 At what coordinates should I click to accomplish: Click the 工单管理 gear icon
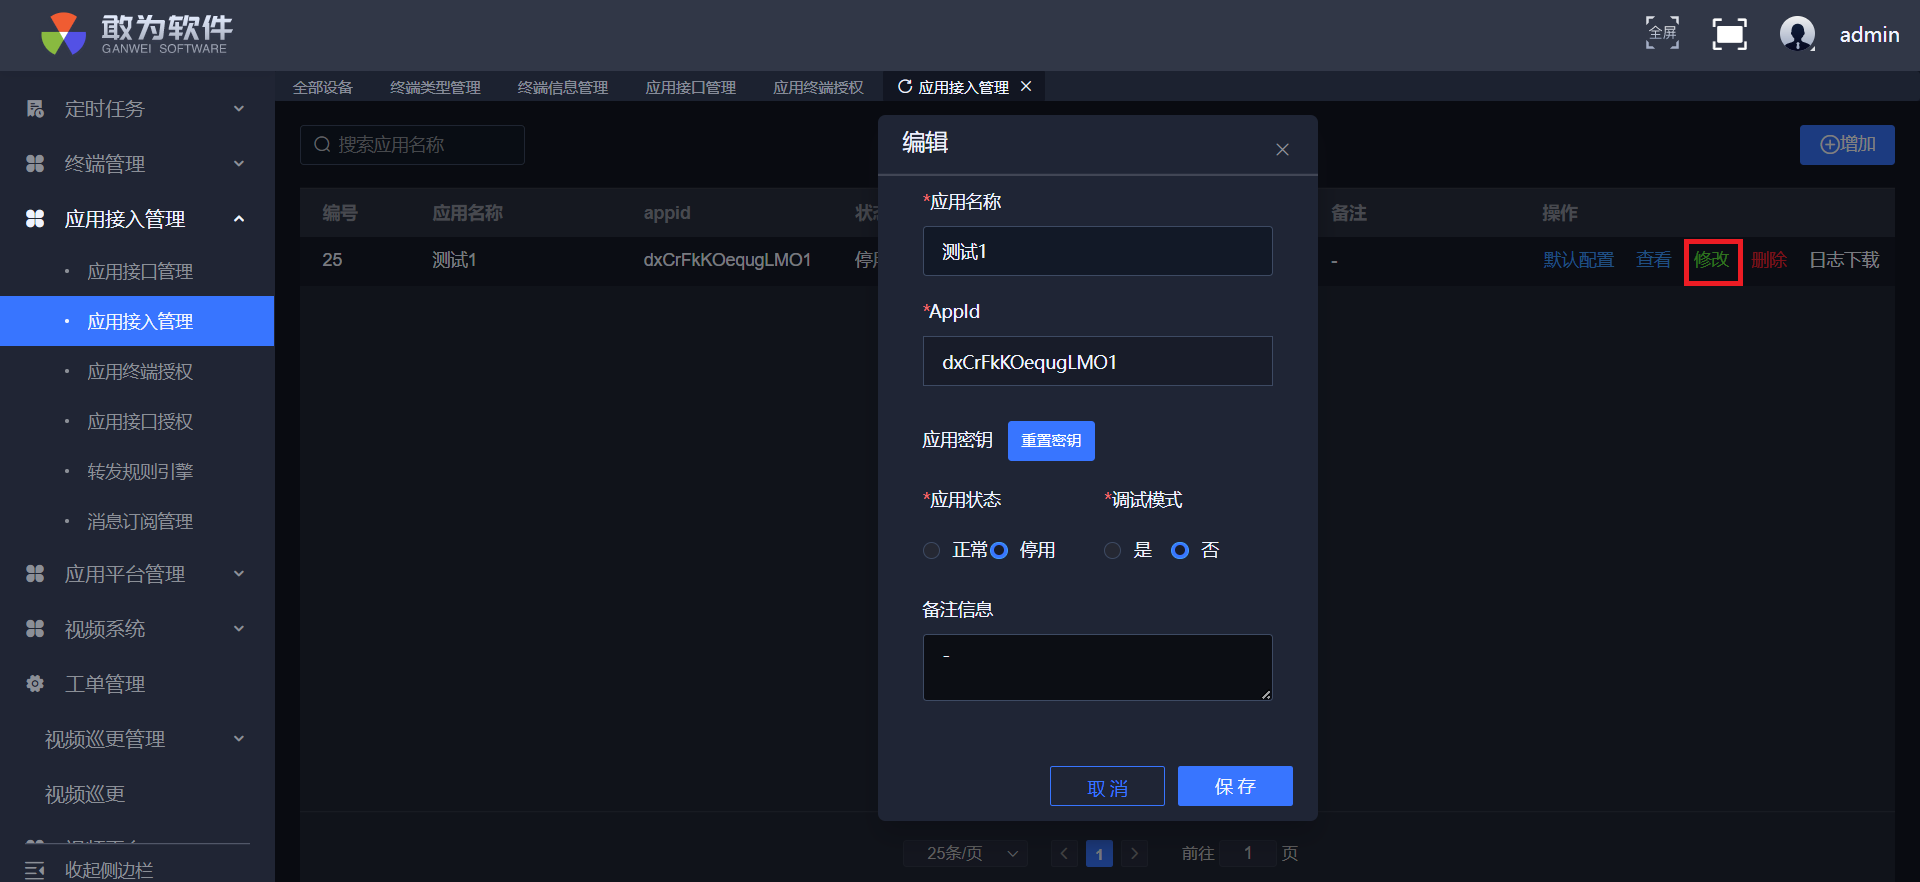click(35, 684)
